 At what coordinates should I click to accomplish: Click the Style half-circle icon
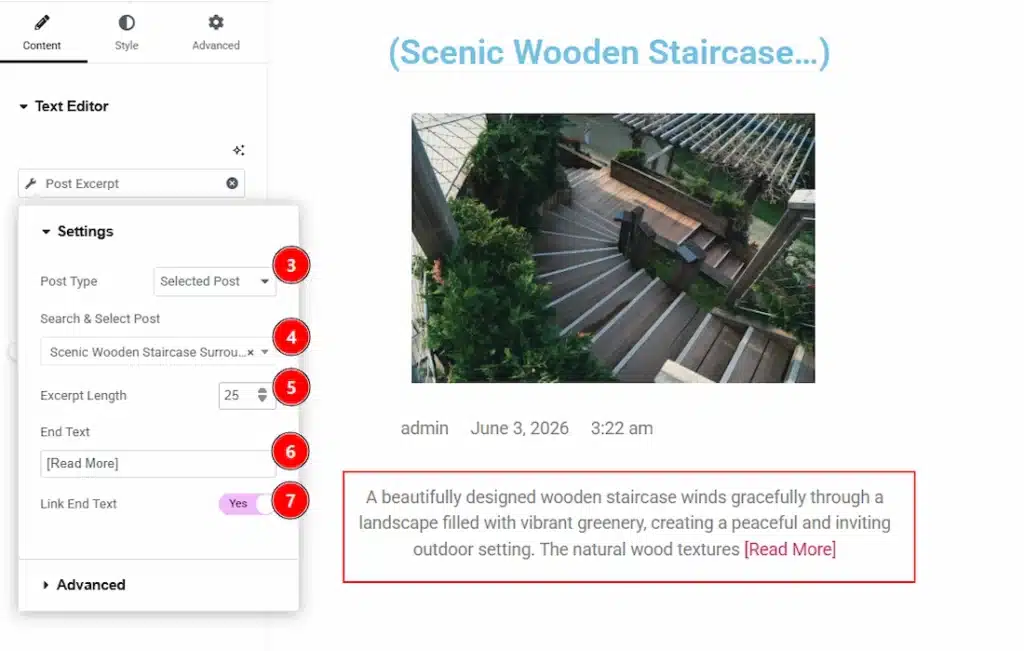pos(127,23)
